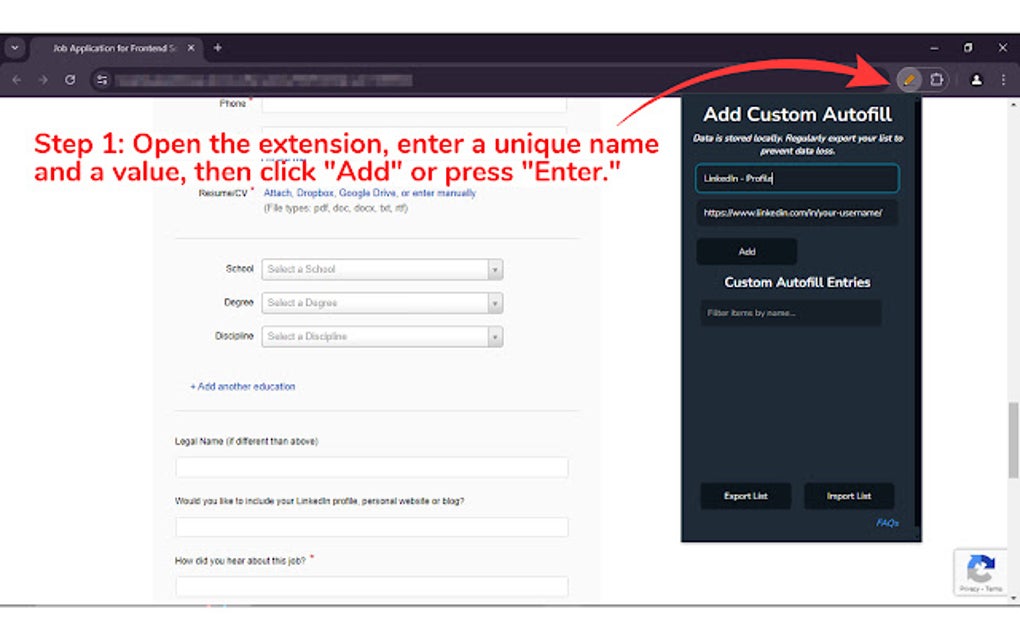Open the custom autofill extension pencil icon
This screenshot has height=638, width=1020.
(x=909, y=79)
